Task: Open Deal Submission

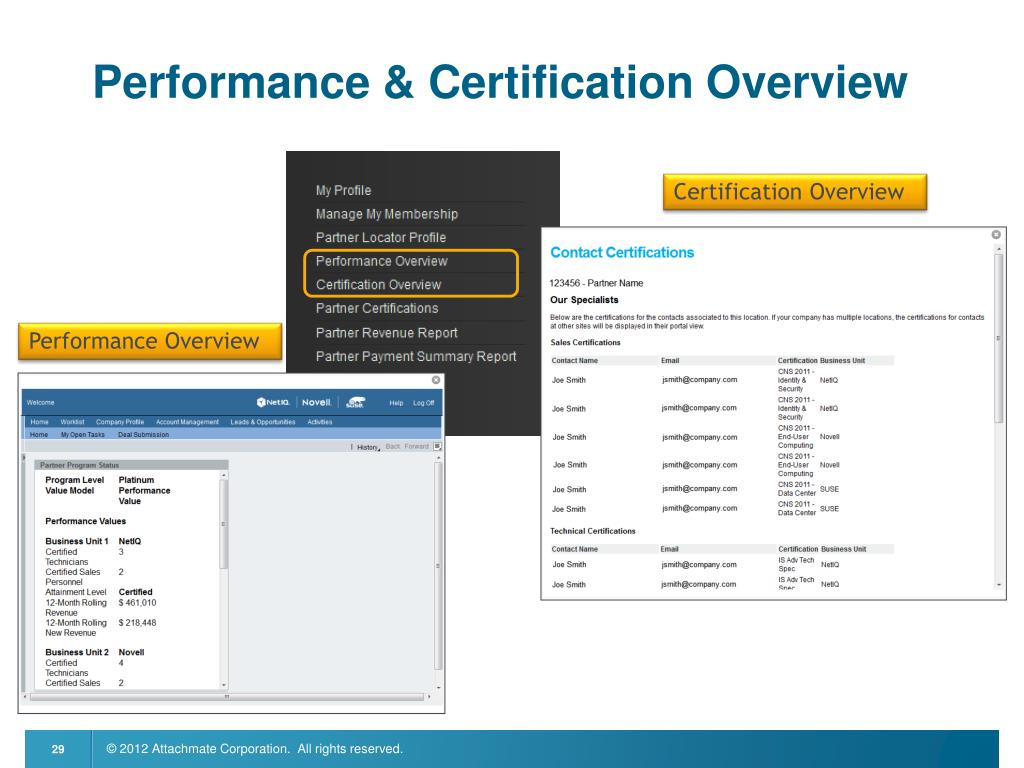Action: tap(143, 434)
